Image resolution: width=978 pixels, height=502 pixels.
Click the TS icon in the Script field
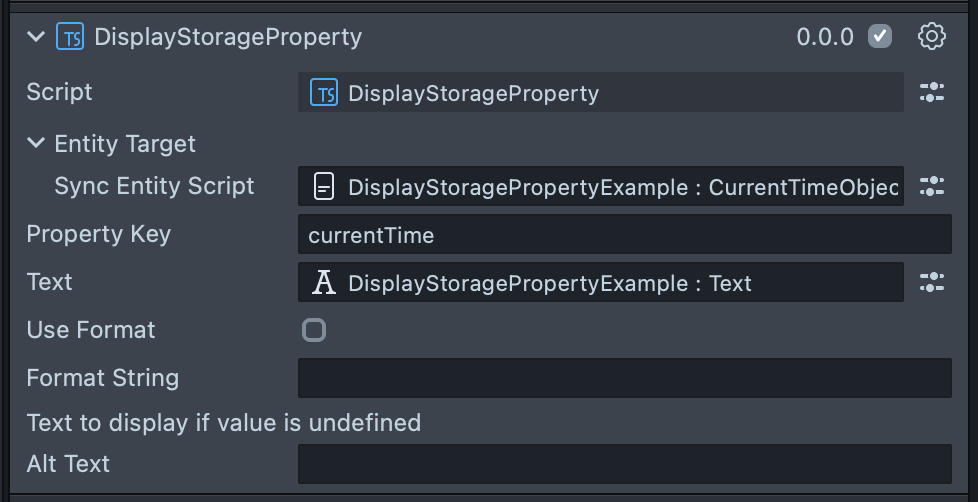coord(324,93)
